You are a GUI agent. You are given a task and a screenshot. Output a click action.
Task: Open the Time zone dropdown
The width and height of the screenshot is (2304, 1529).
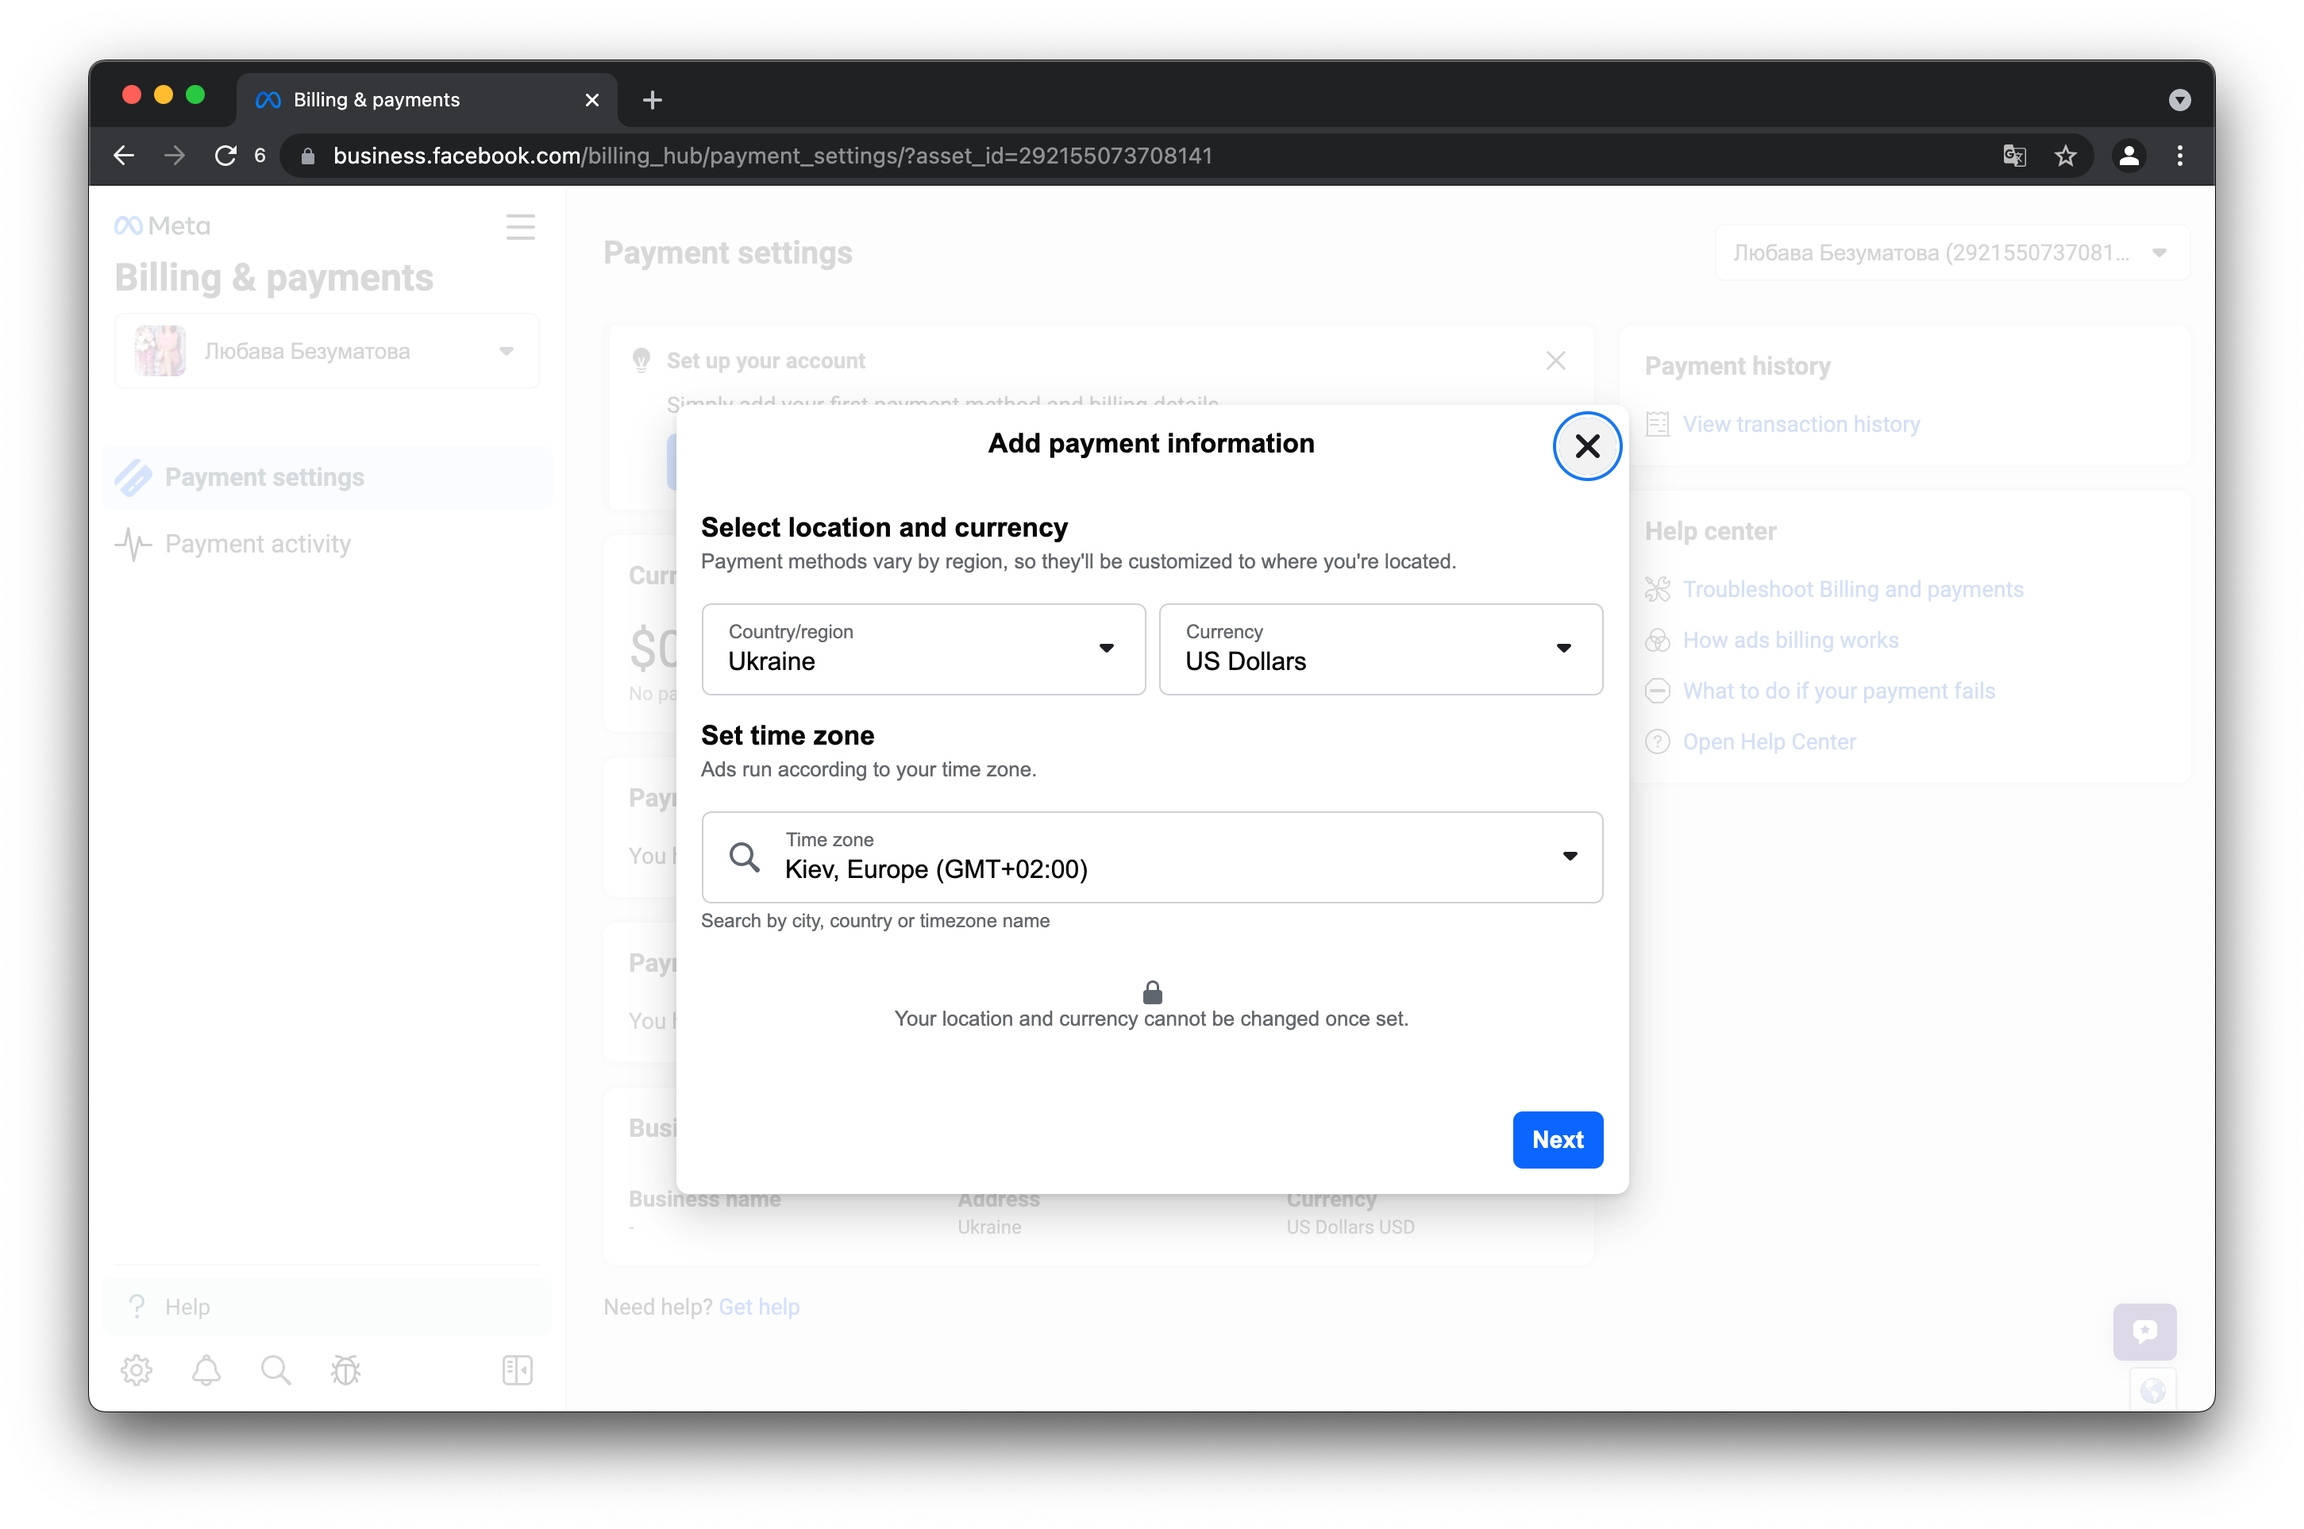click(x=1152, y=857)
